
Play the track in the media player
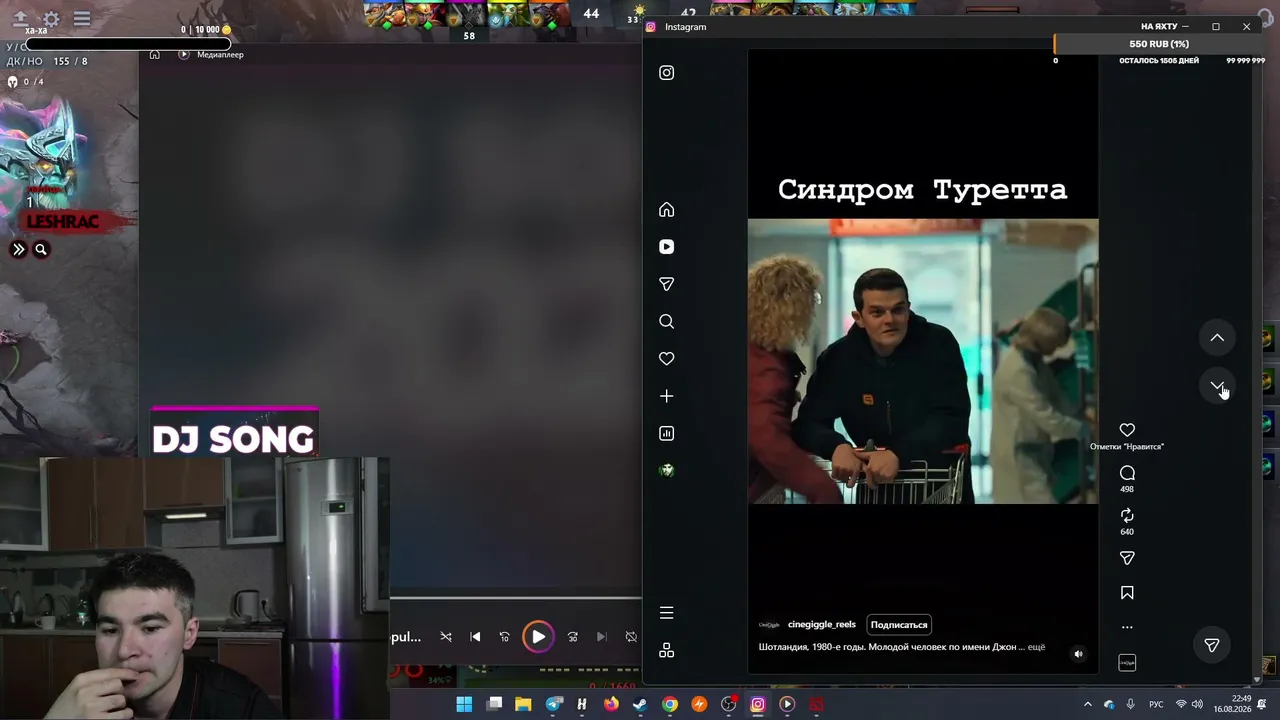pyautogui.click(x=538, y=637)
